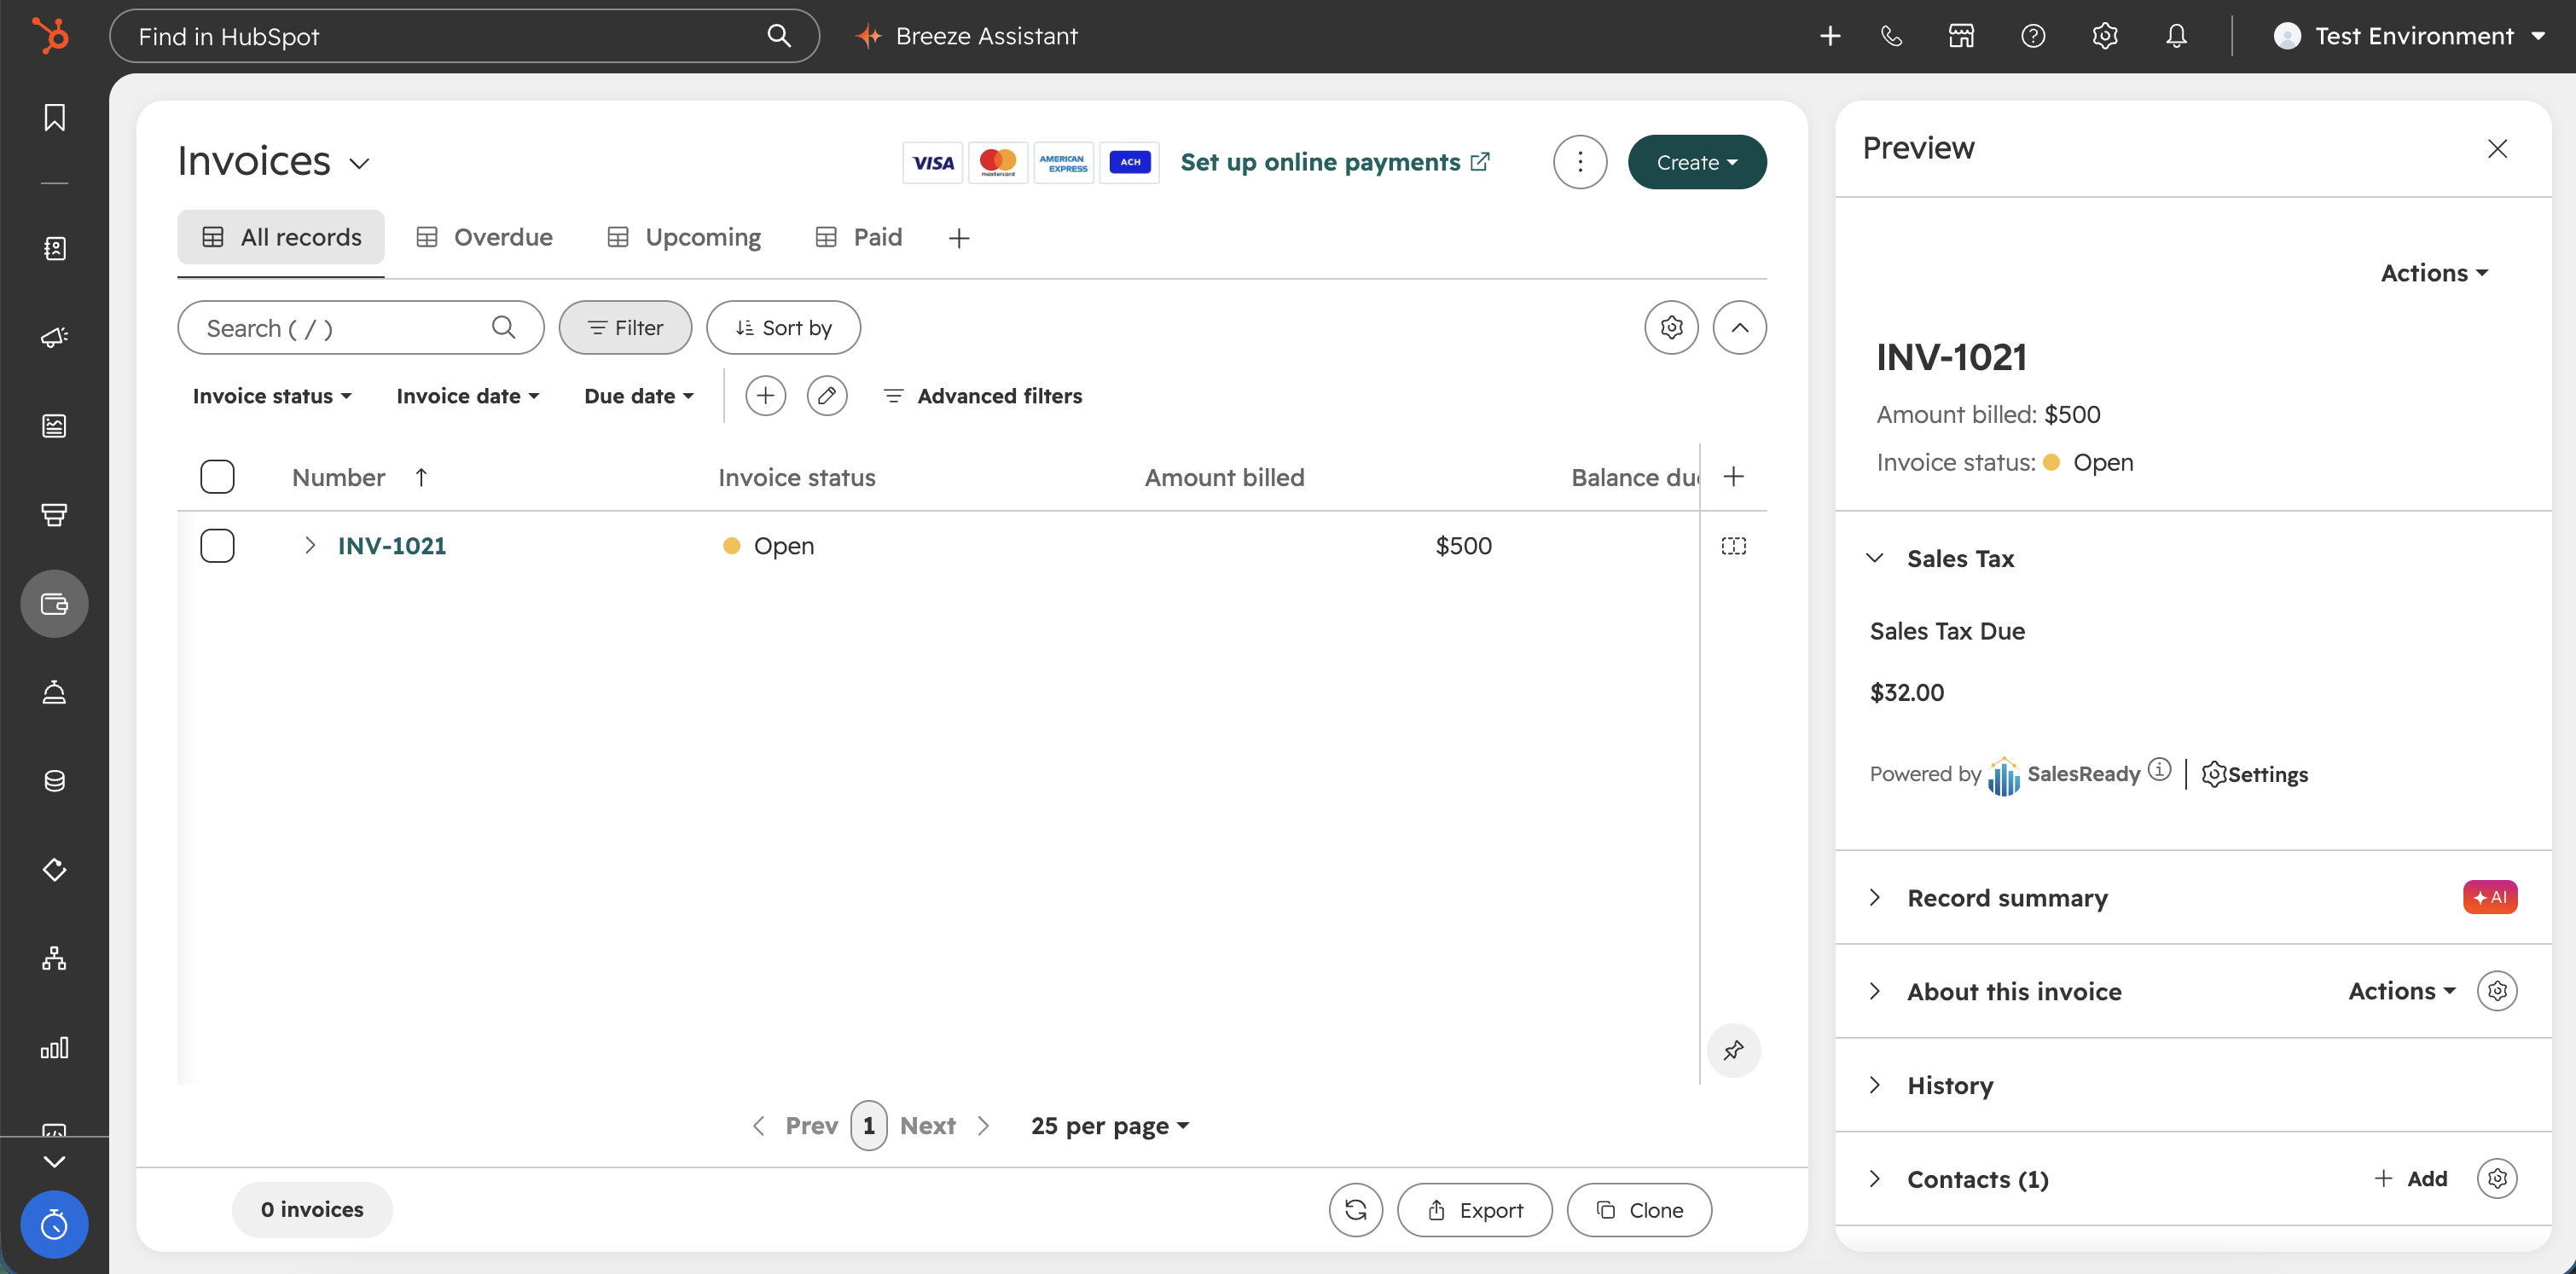The height and width of the screenshot is (1274, 2576).
Task: Open the Invoice date filter dropdown
Action: coord(467,396)
